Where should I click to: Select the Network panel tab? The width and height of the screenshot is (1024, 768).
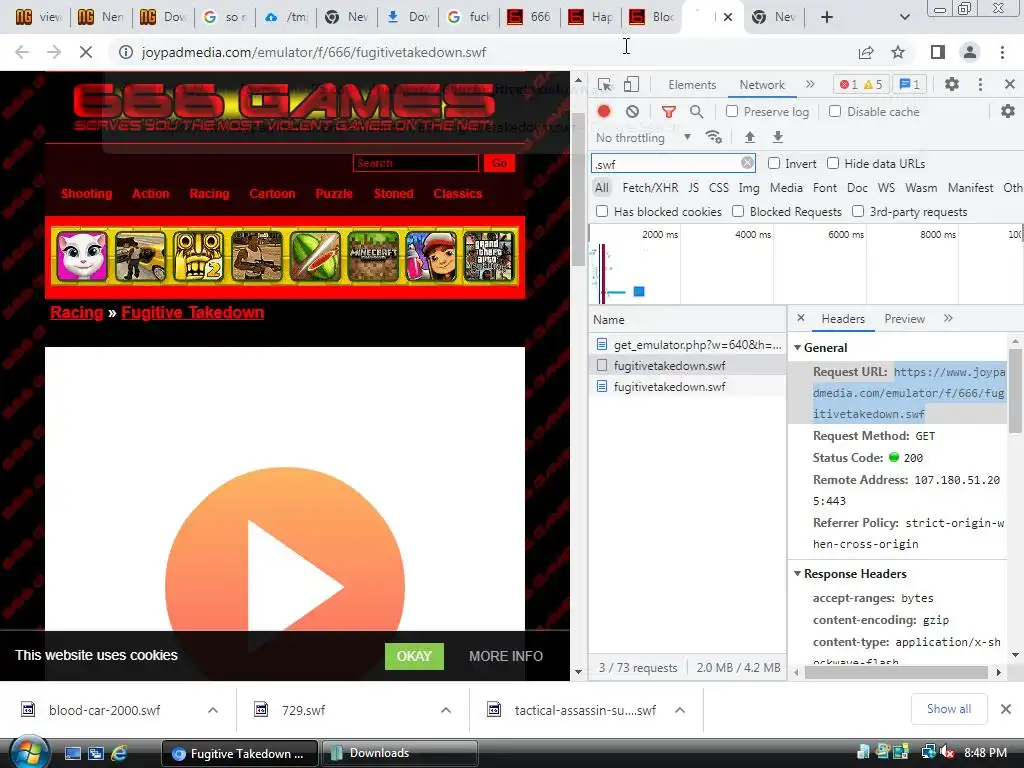(x=762, y=85)
